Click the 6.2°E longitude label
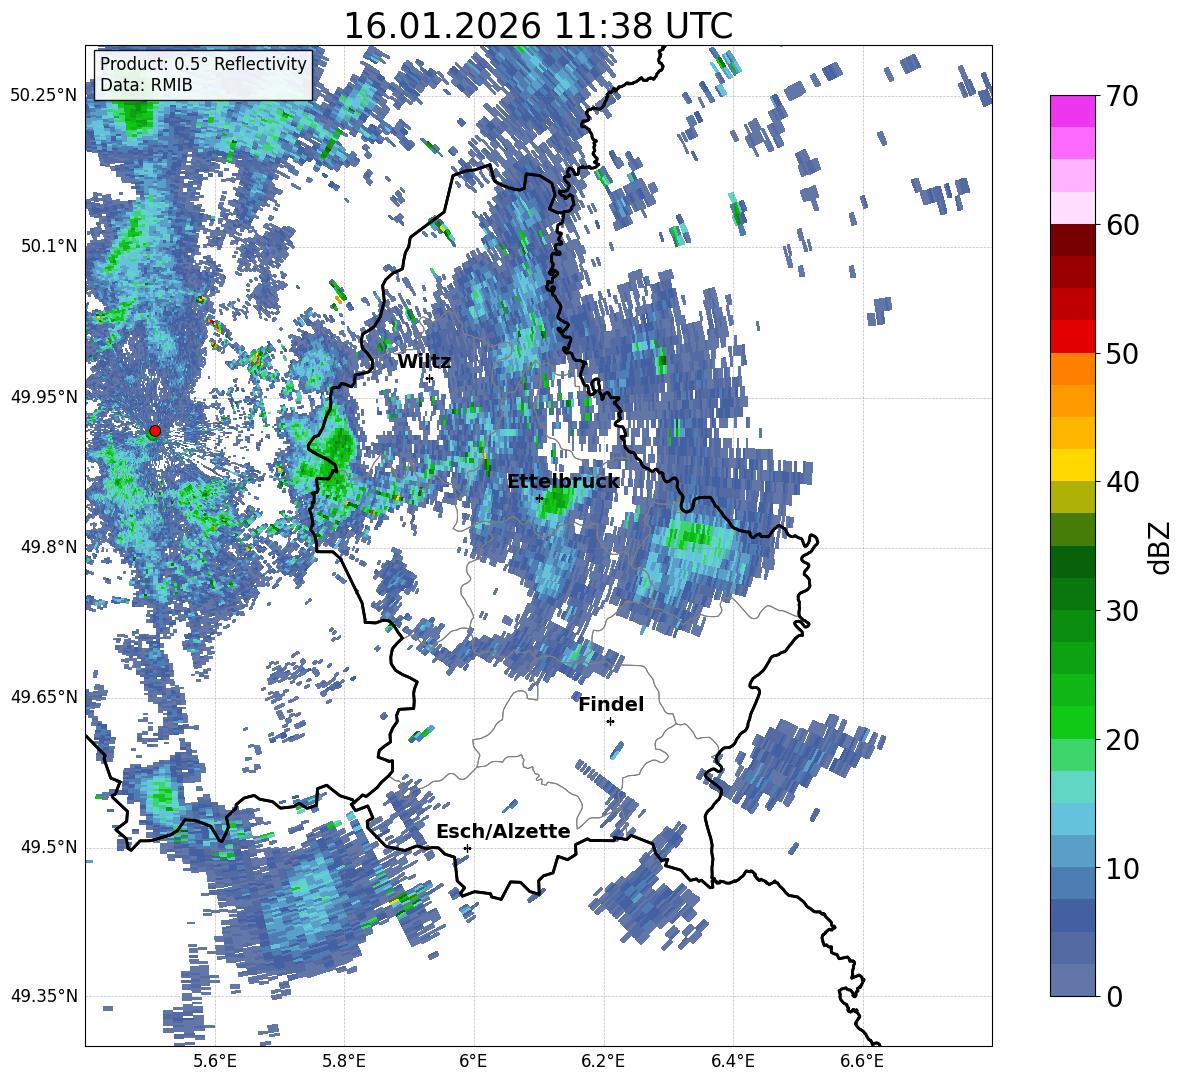 coord(603,1061)
